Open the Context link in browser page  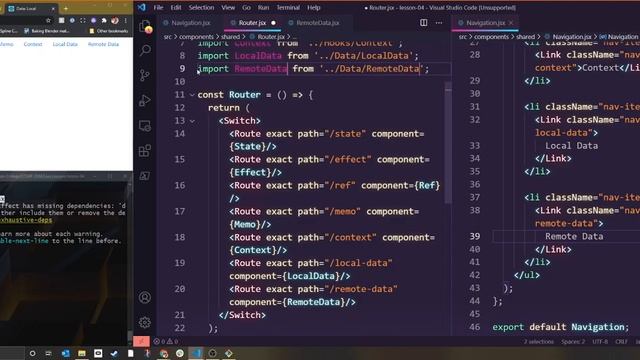pyautogui.click(x=33, y=44)
